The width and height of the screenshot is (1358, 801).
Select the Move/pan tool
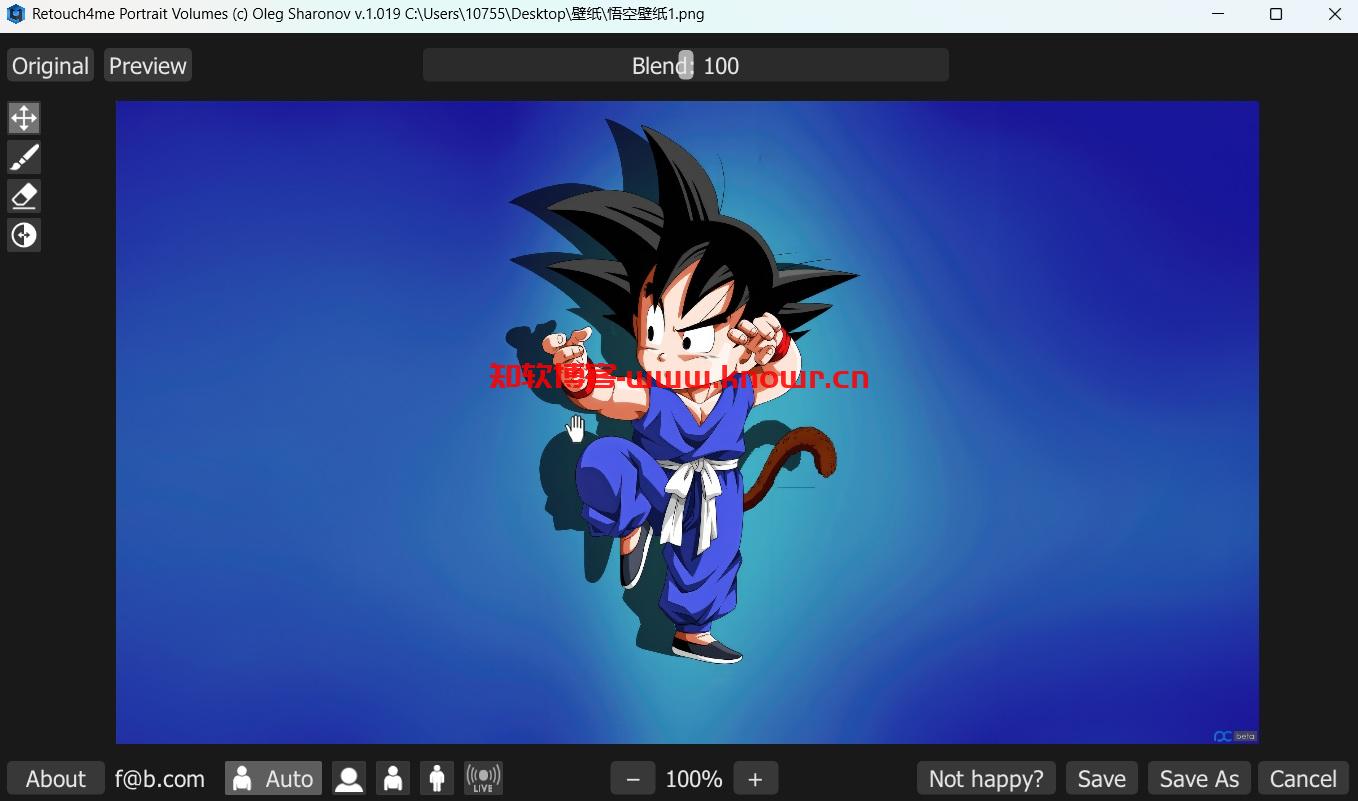(x=24, y=118)
